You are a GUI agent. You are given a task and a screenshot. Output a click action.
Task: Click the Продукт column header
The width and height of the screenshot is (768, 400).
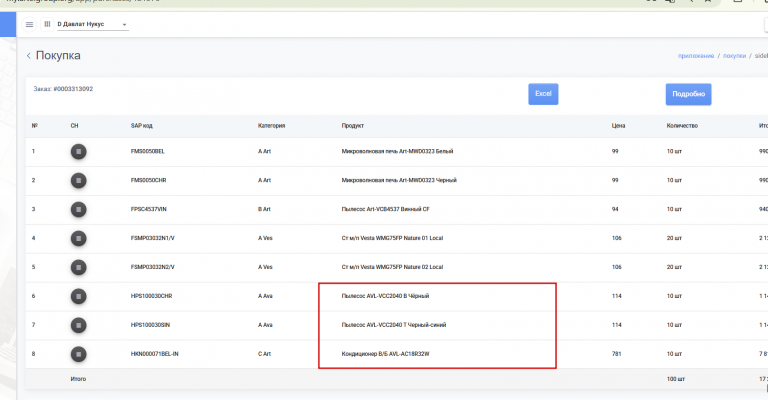click(x=353, y=126)
